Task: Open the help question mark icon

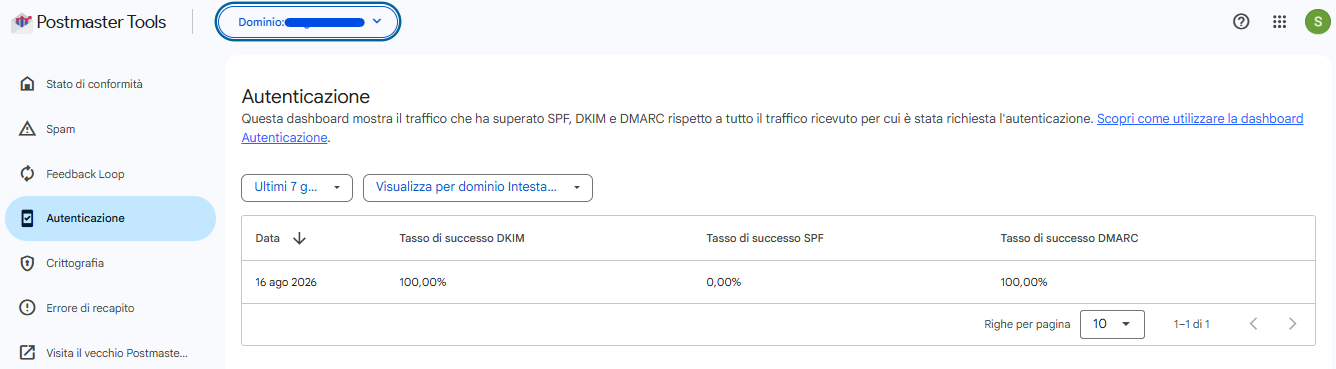Action: coord(1241,21)
